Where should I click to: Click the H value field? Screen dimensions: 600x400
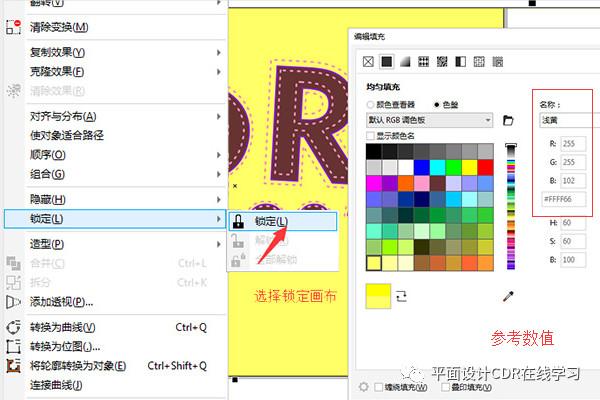(573, 223)
